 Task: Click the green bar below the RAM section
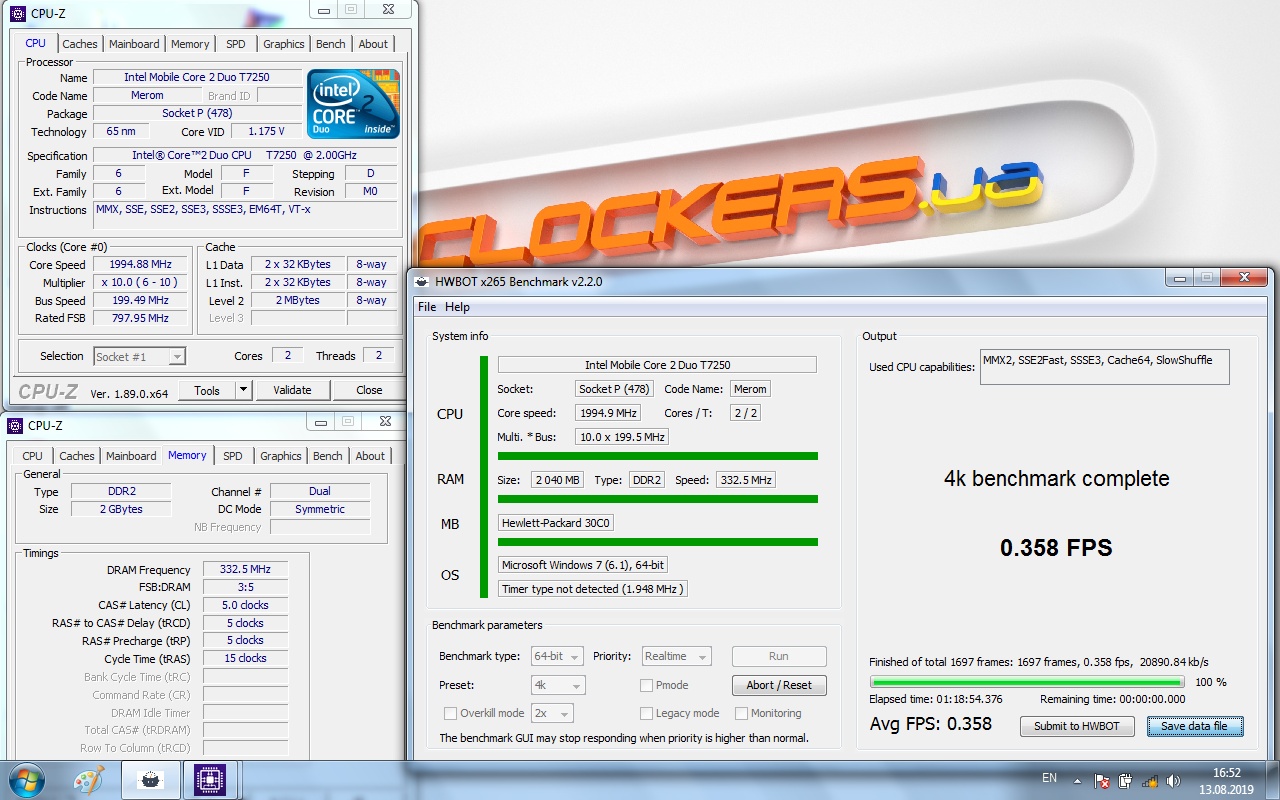coord(658,498)
